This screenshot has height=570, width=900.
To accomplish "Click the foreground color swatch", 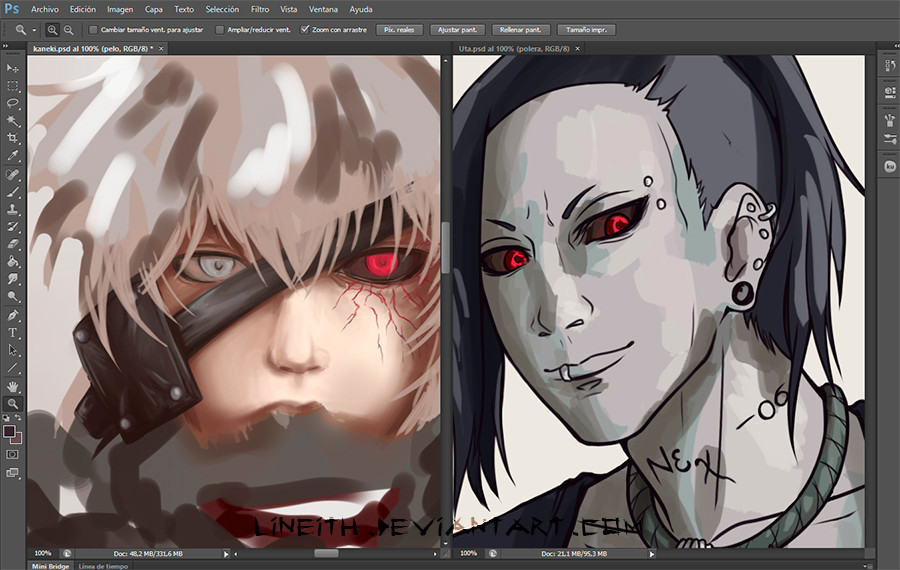I will [9, 431].
